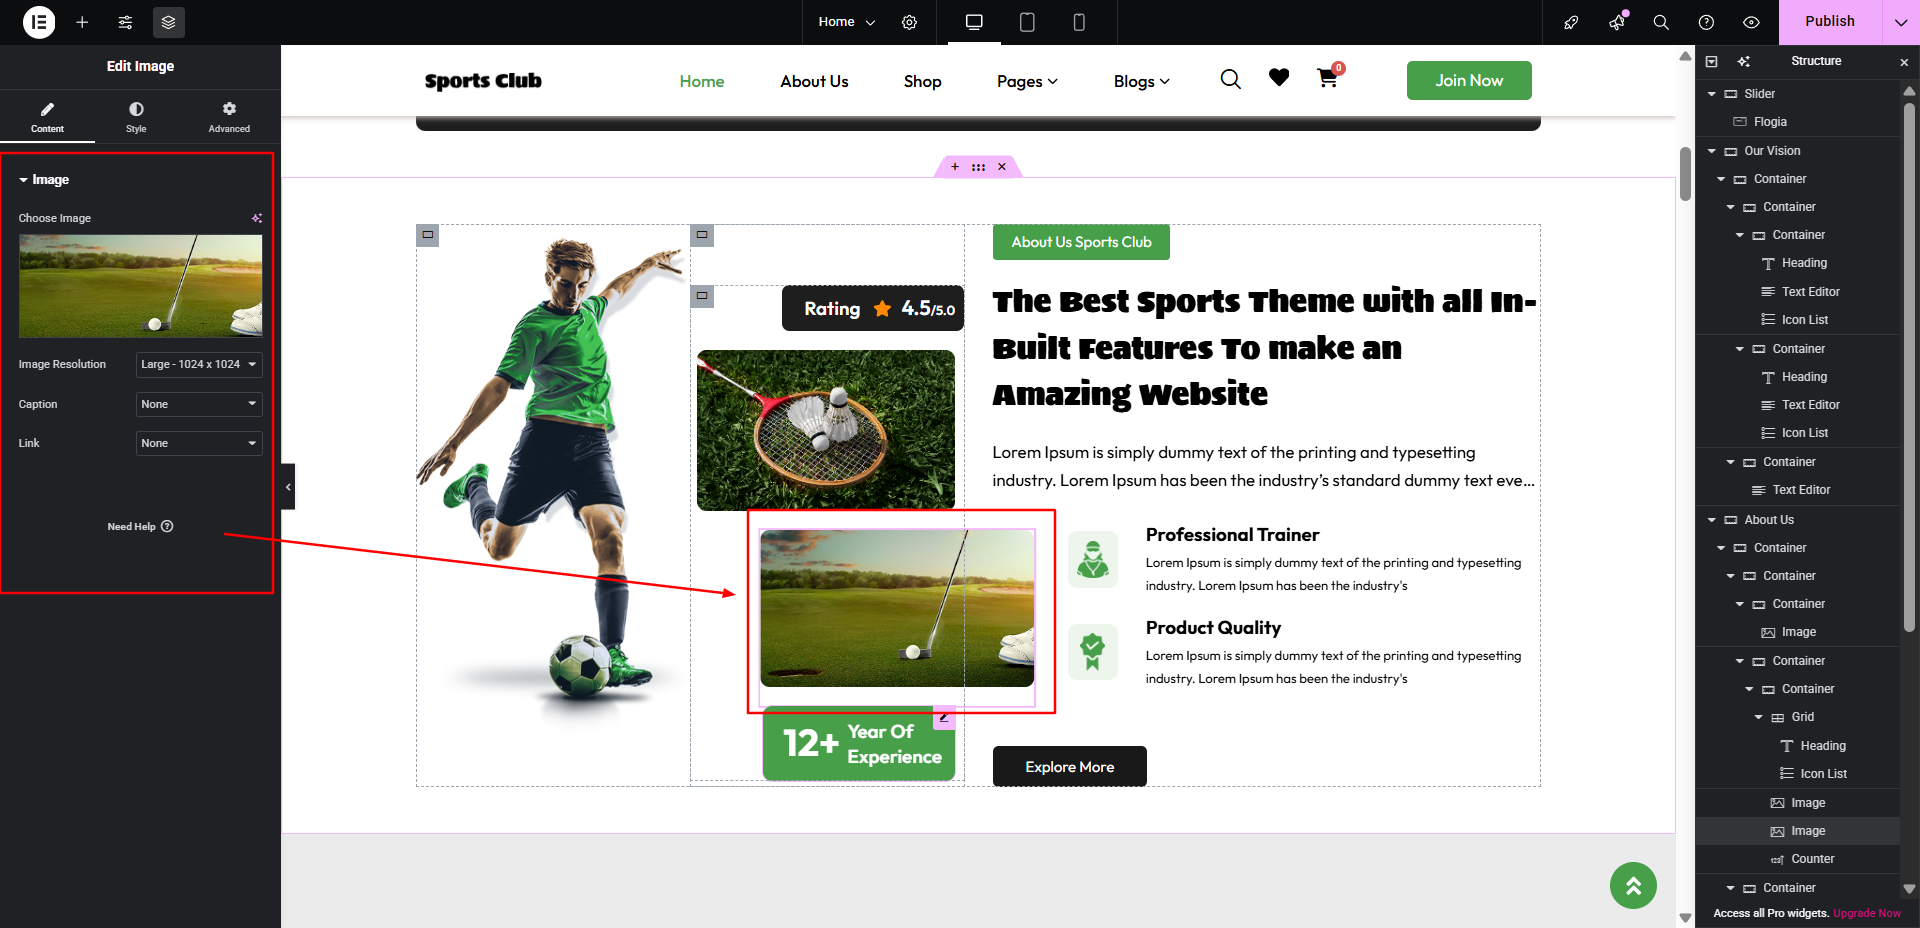Open the Finder search icon
This screenshot has width=1920, height=928.
click(1661, 22)
